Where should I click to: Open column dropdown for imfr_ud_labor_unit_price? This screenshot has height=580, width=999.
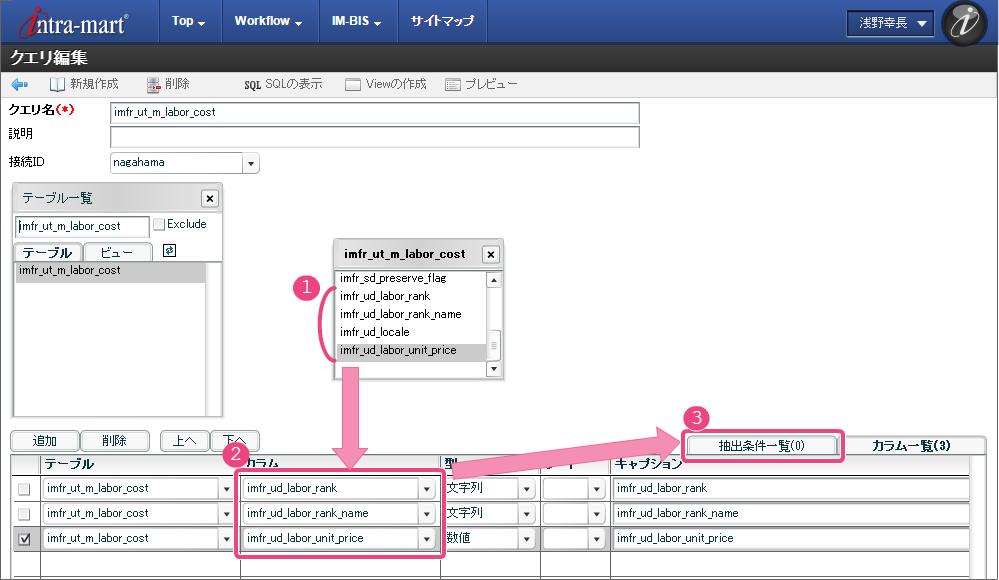click(426, 539)
